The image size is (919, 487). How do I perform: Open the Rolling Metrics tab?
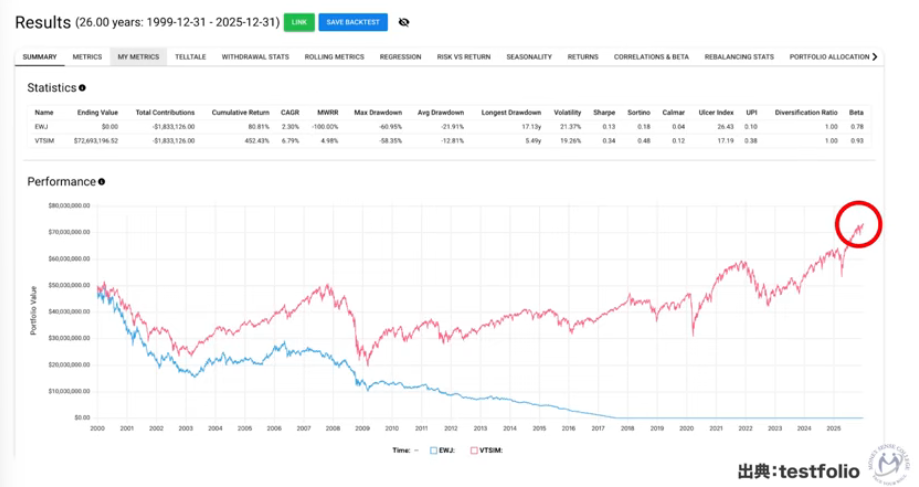(334, 57)
